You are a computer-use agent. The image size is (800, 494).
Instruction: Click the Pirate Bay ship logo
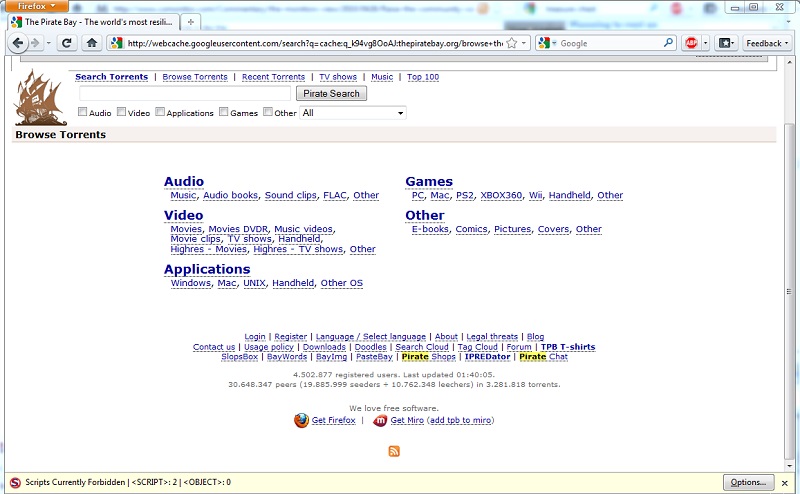[x=40, y=97]
